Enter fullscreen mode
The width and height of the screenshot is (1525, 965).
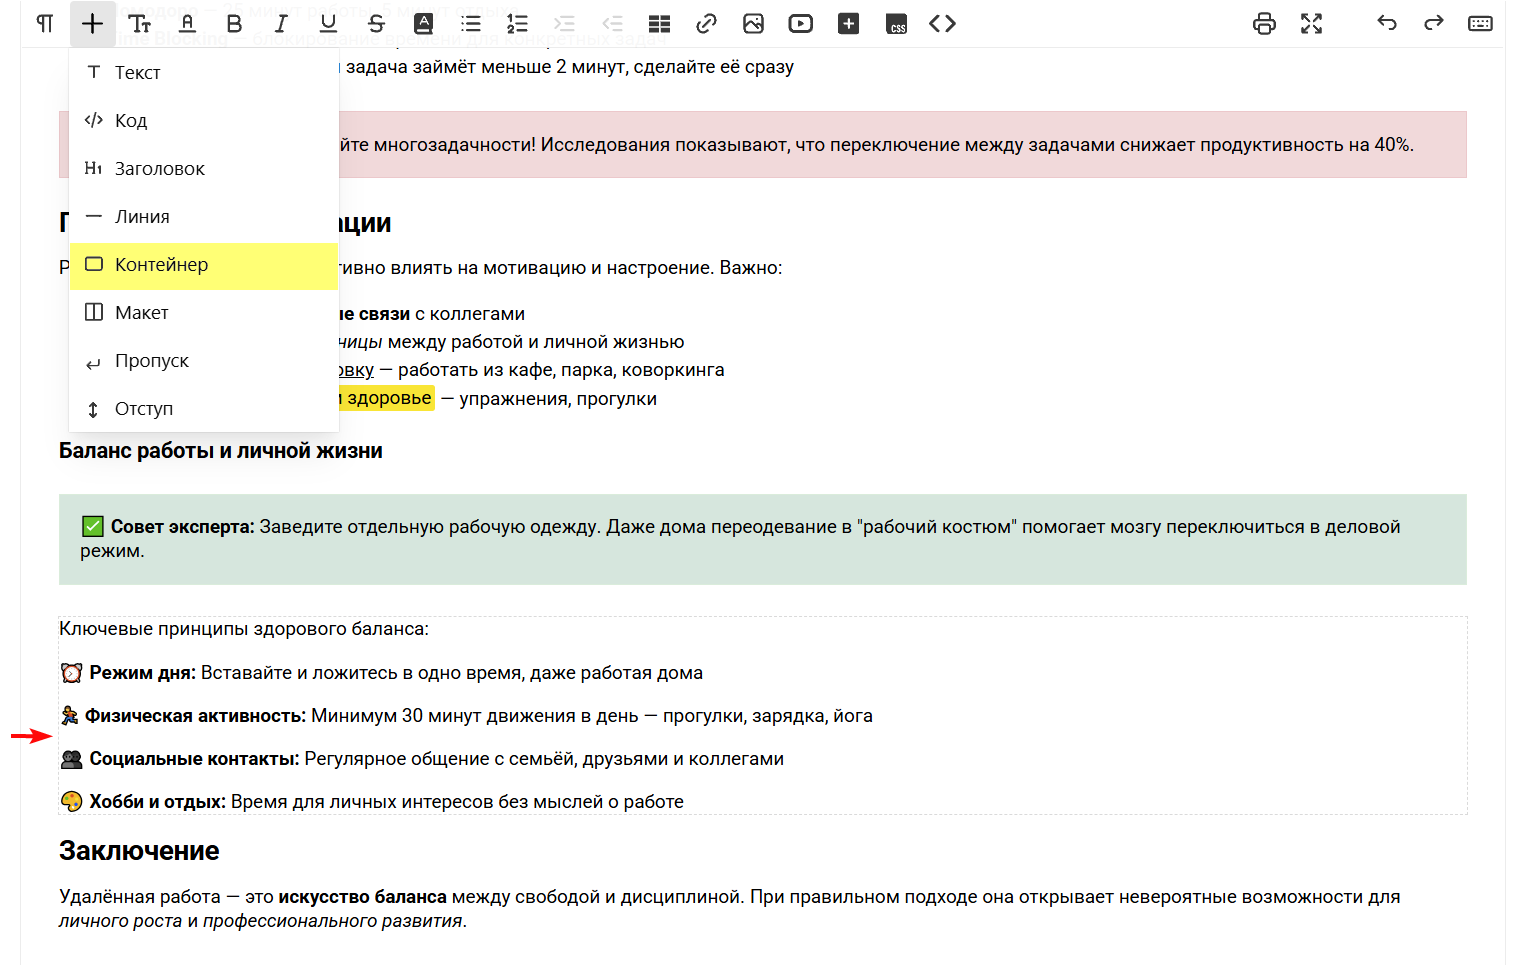tap(1311, 24)
